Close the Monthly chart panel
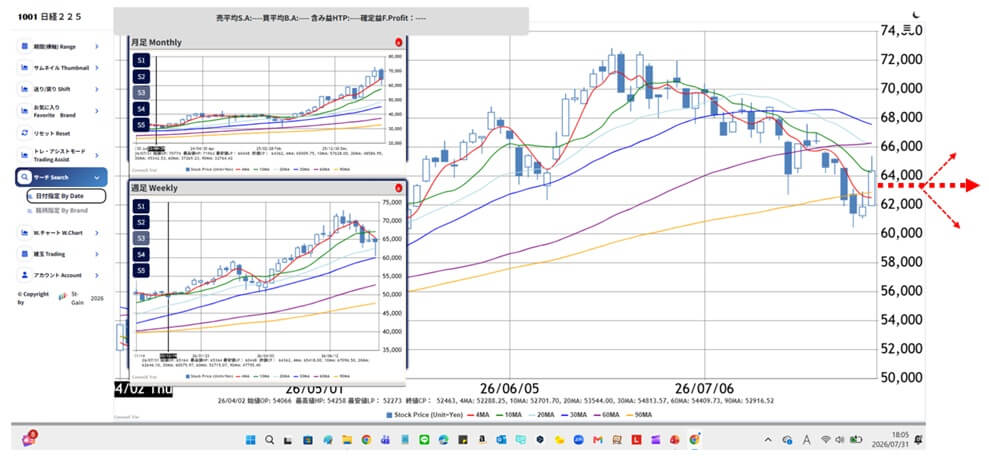 [x=398, y=42]
